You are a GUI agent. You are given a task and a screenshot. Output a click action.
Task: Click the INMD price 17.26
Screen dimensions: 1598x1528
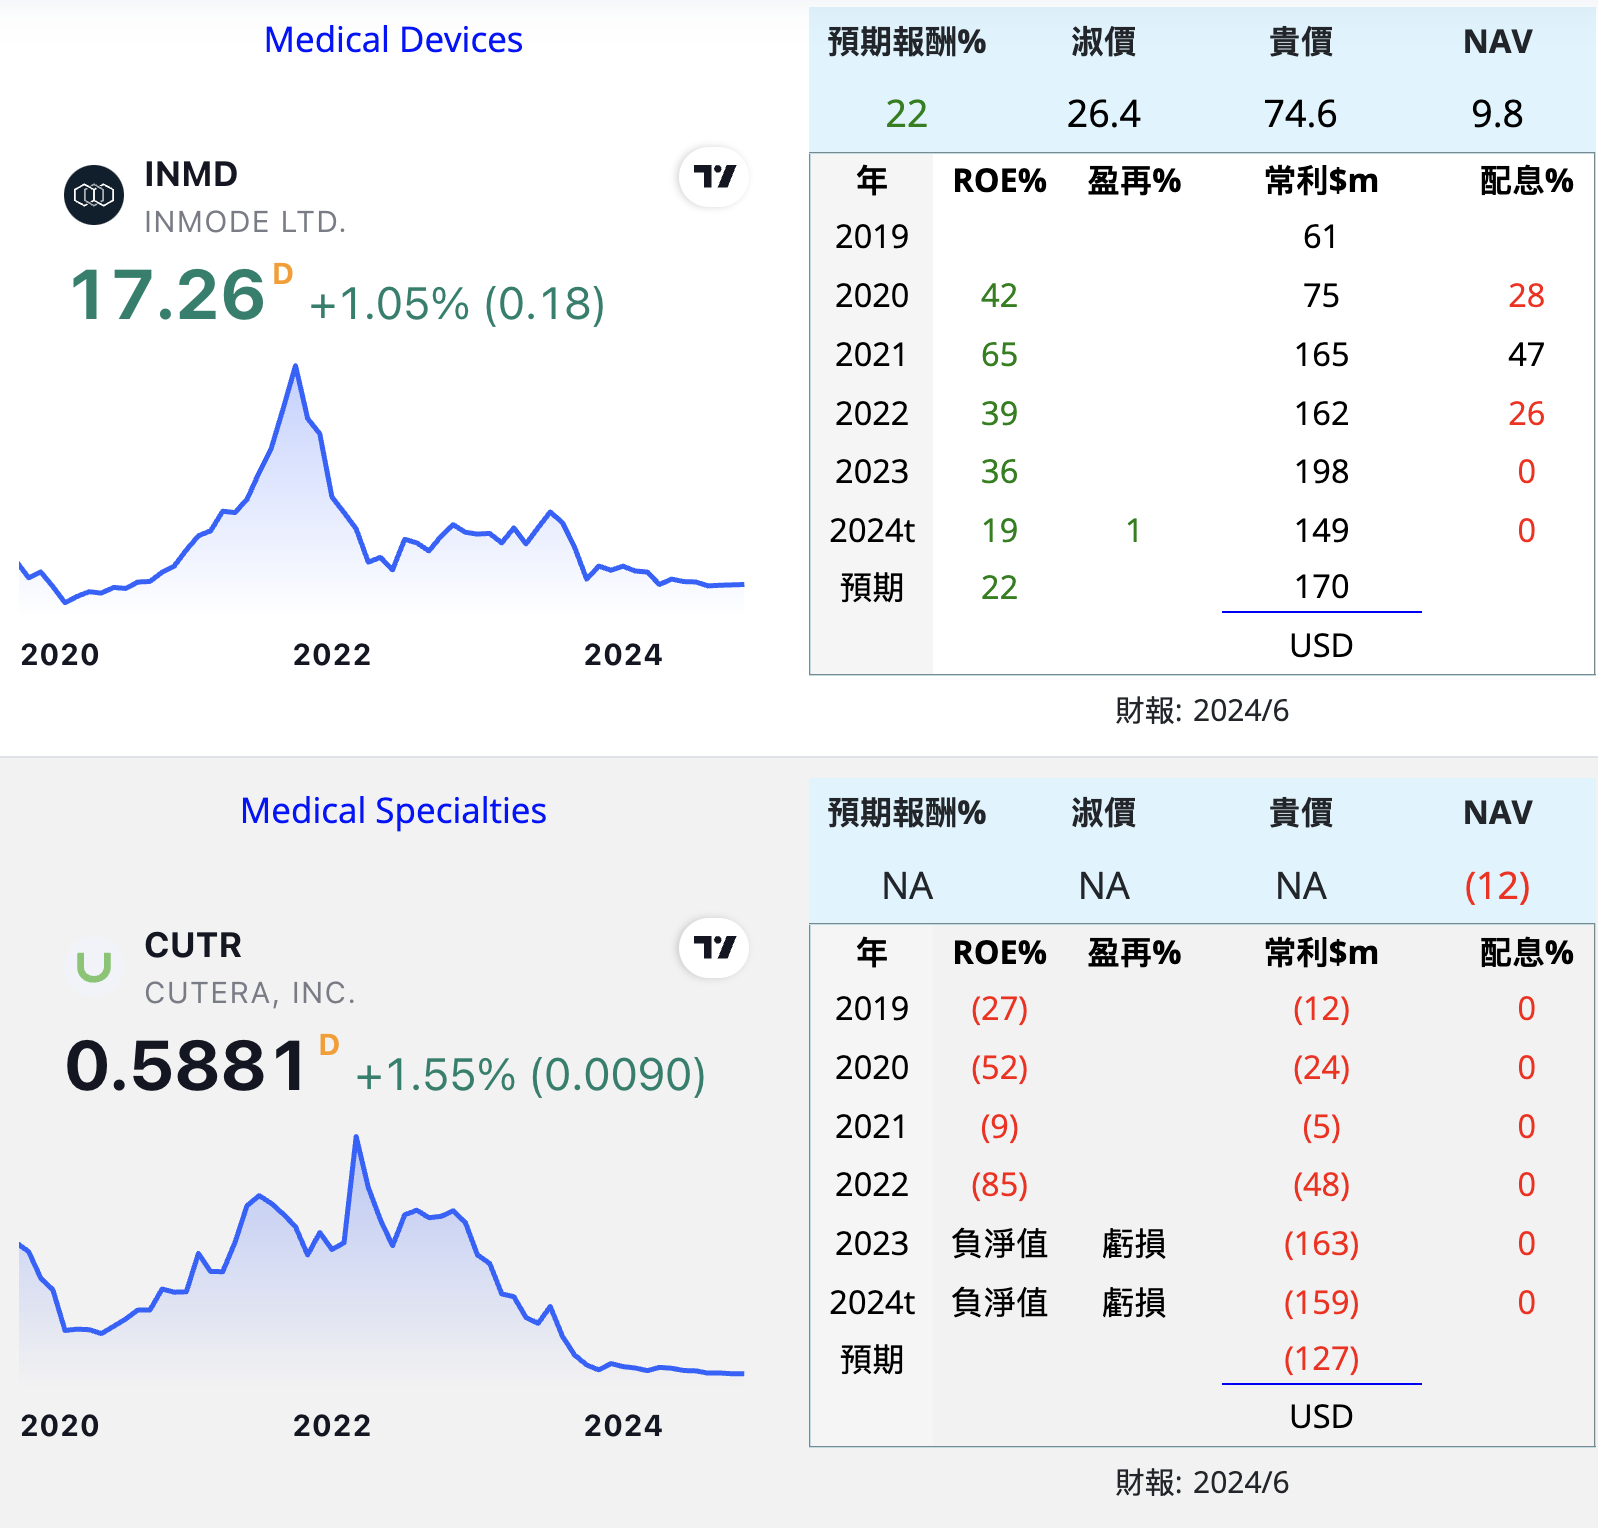point(167,296)
